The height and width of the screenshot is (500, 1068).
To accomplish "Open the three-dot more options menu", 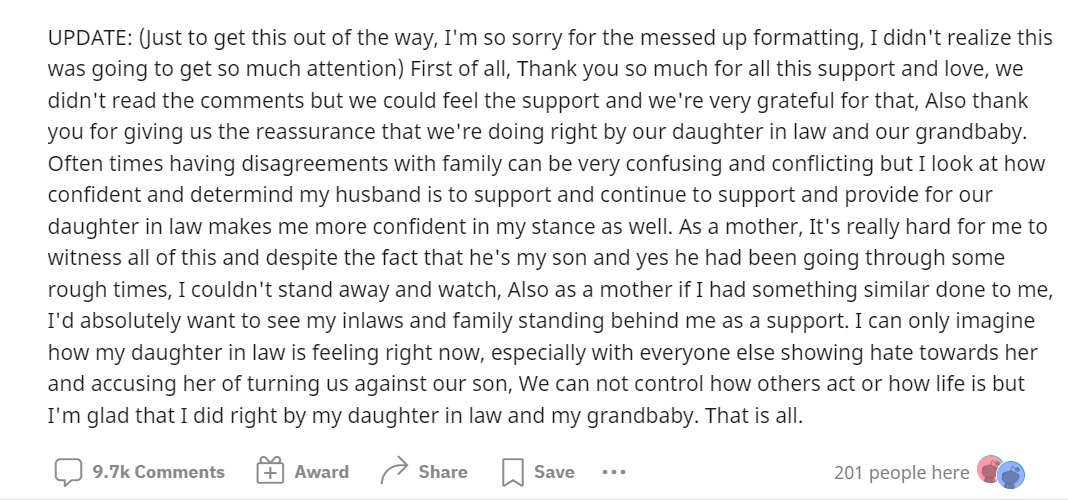I will (x=614, y=471).
